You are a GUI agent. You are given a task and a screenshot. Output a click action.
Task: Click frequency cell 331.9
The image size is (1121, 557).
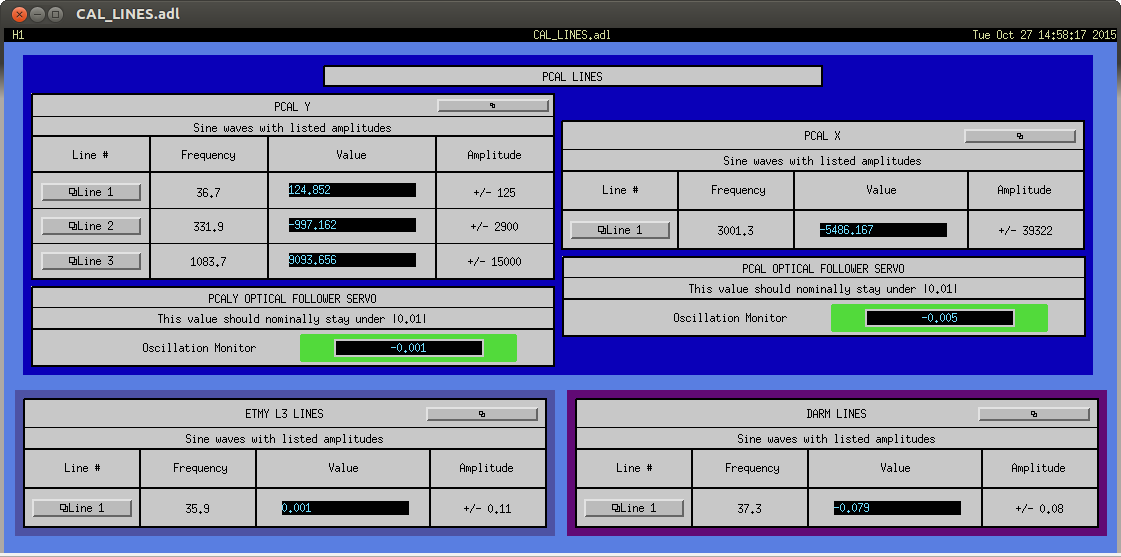tap(209, 226)
